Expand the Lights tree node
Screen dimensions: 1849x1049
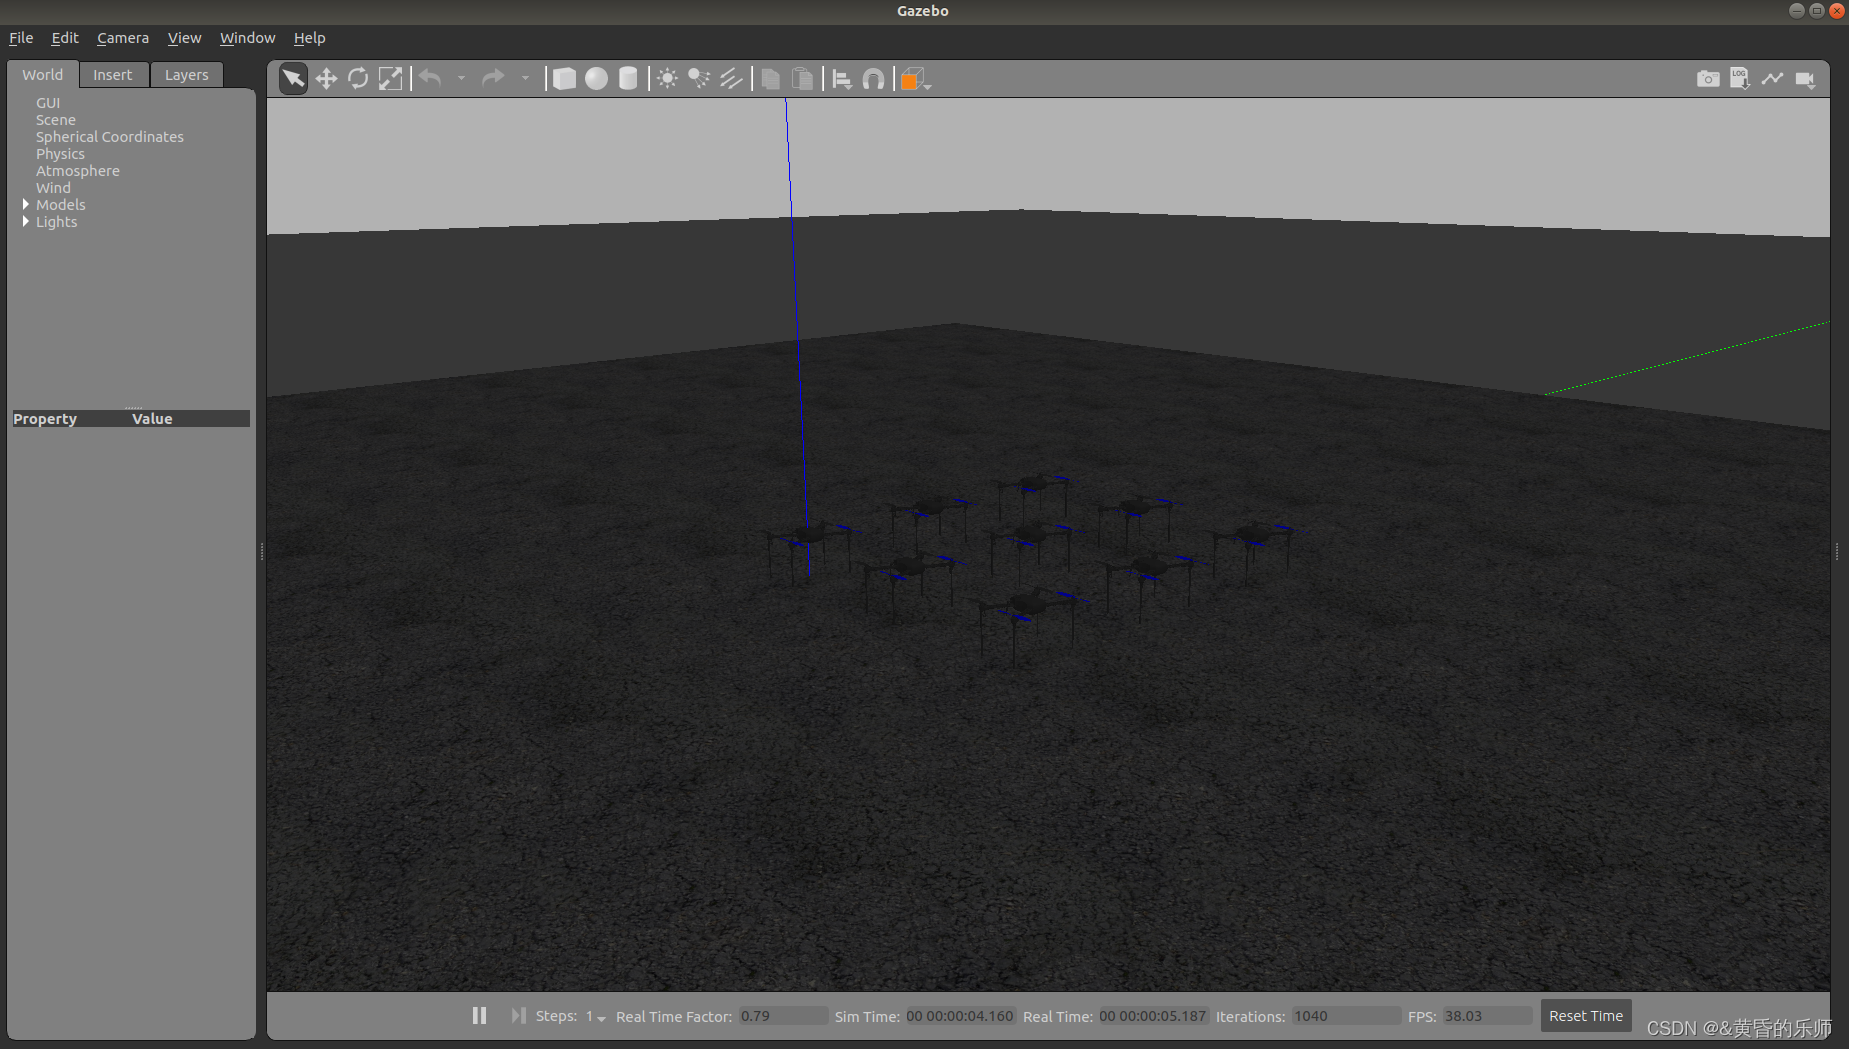coord(26,221)
